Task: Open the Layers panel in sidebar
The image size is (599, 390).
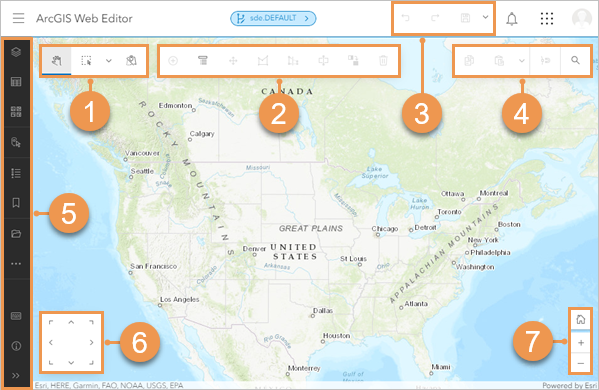Action: [x=16, y=52]
